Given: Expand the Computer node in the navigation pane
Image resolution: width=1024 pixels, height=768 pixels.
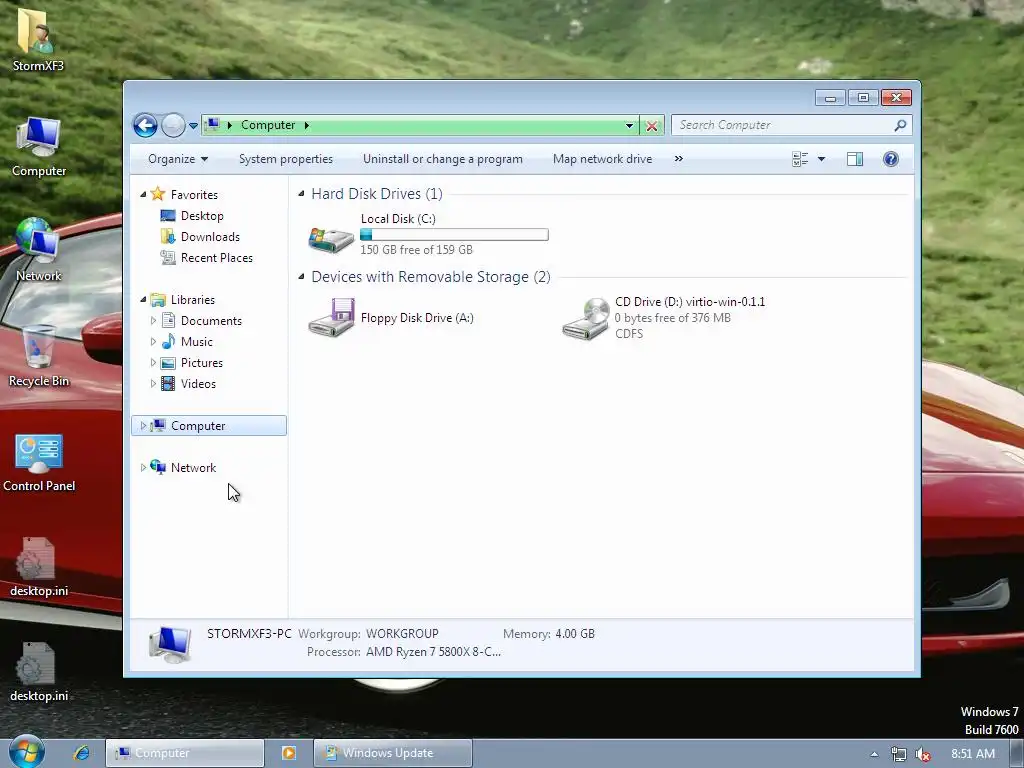Looking at the screenshot, I should point(143,426).
